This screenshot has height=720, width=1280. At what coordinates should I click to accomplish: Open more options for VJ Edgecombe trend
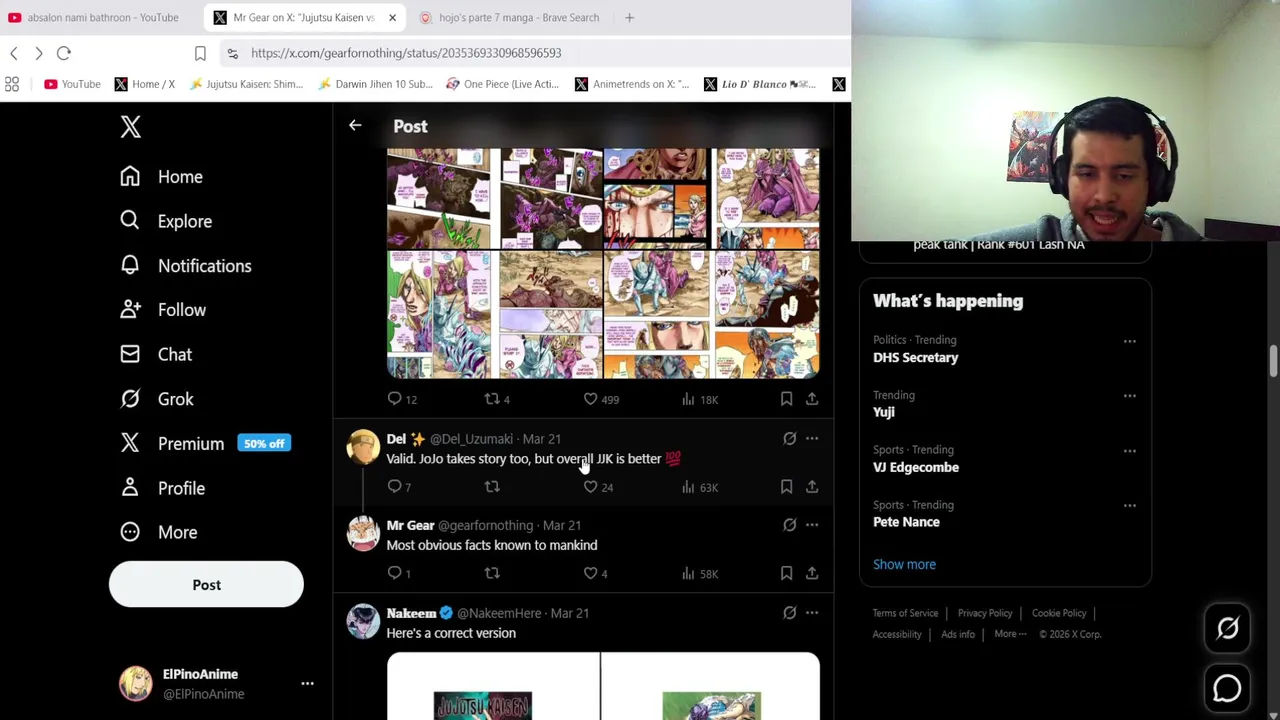pyautogui.click(x=1129, y=451)
